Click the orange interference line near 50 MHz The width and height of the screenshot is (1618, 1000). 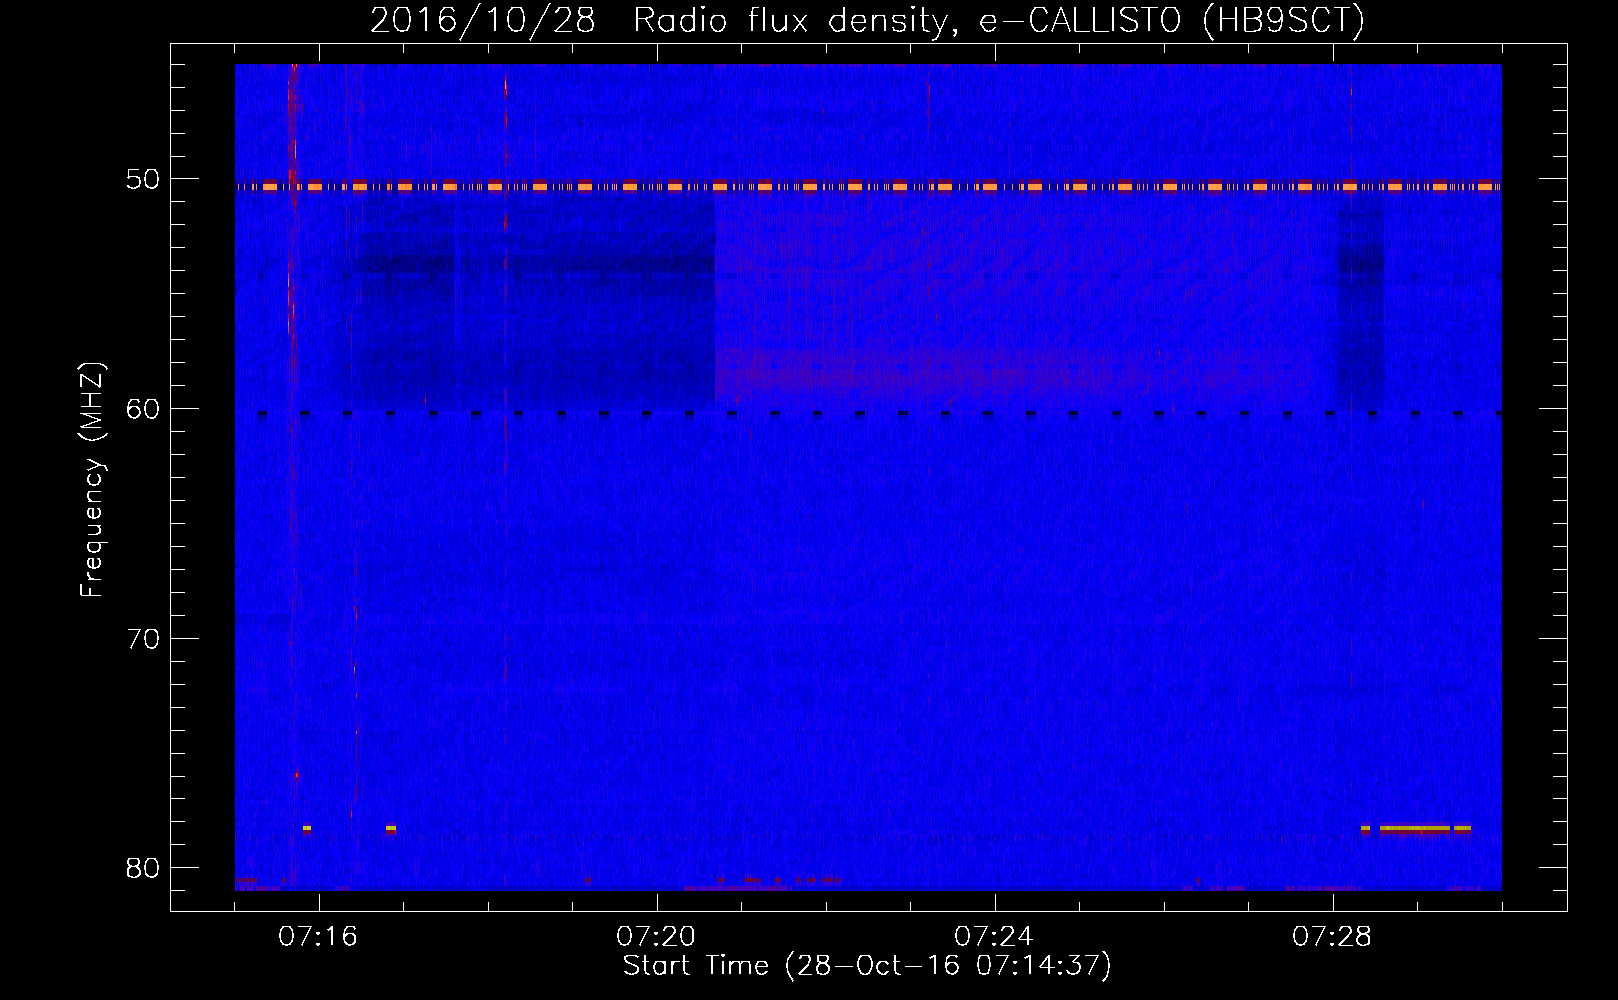click(x=868, y=186)
